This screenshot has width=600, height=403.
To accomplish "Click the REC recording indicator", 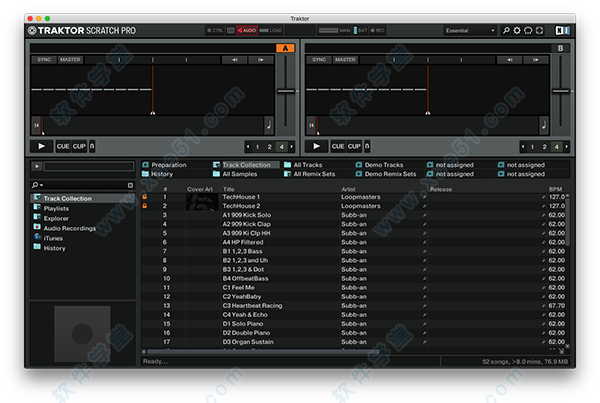I will (377, 30).
